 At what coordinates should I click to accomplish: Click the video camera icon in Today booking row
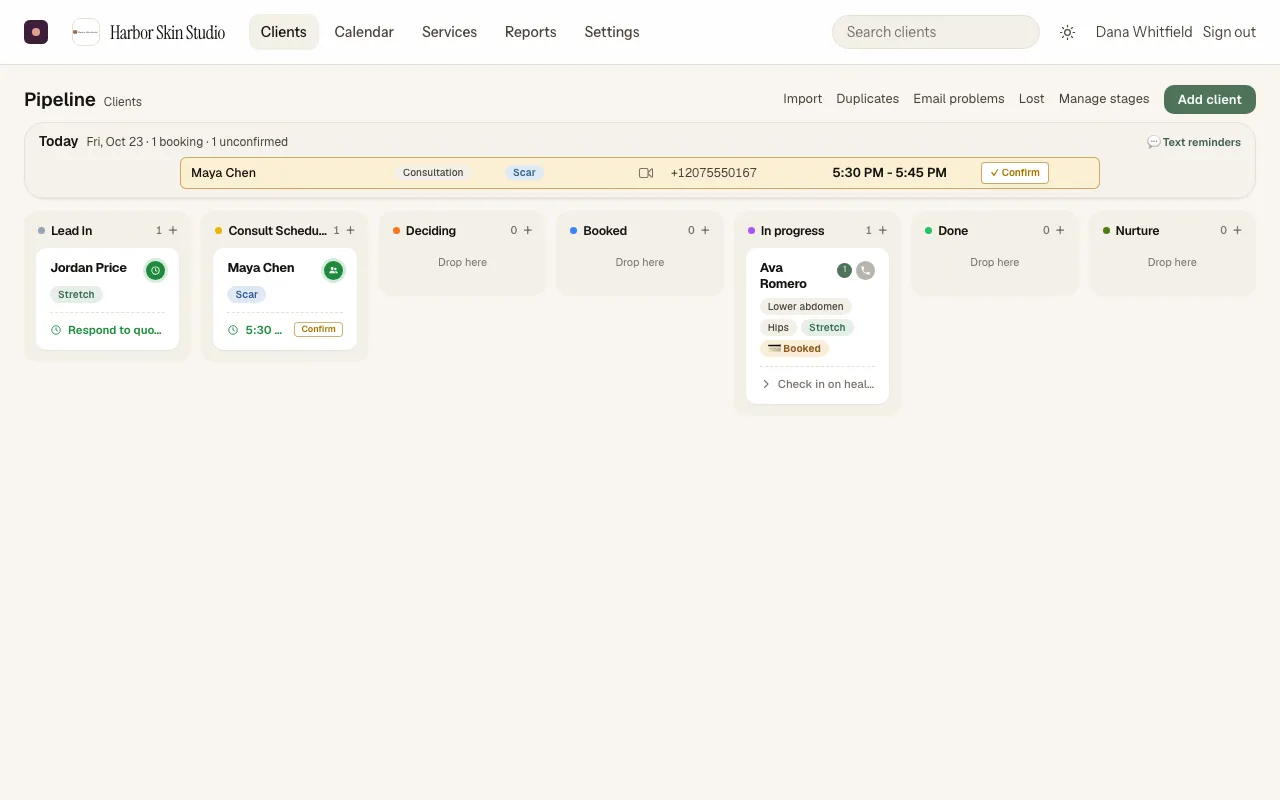(x=646, y=173)
